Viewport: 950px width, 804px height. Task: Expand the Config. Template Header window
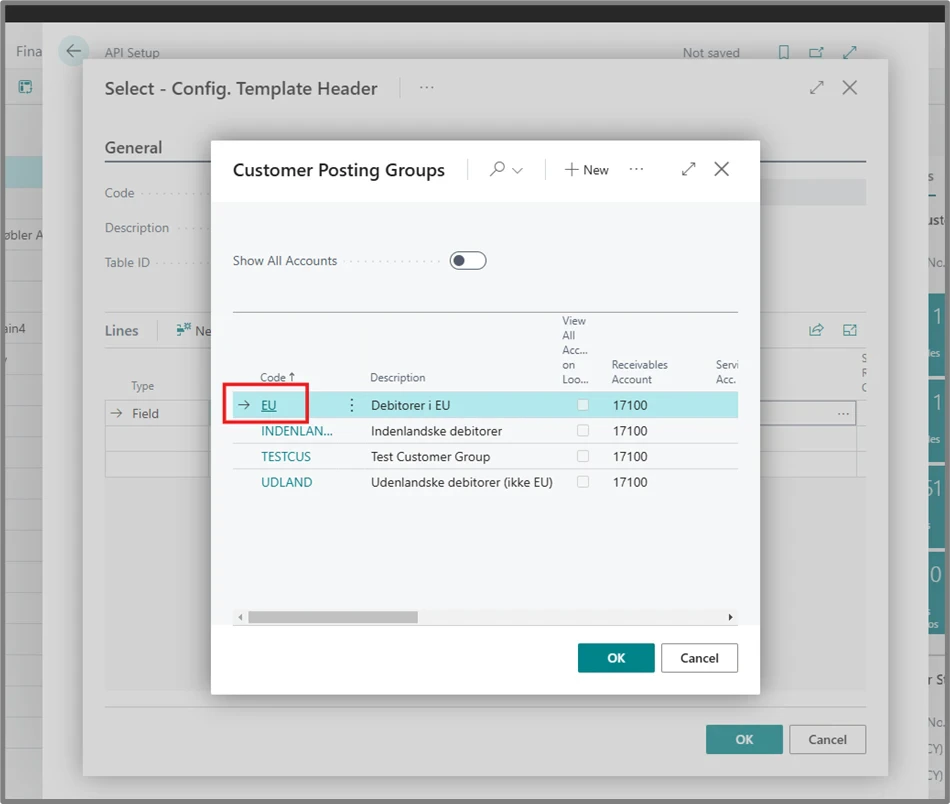(817, 87)
